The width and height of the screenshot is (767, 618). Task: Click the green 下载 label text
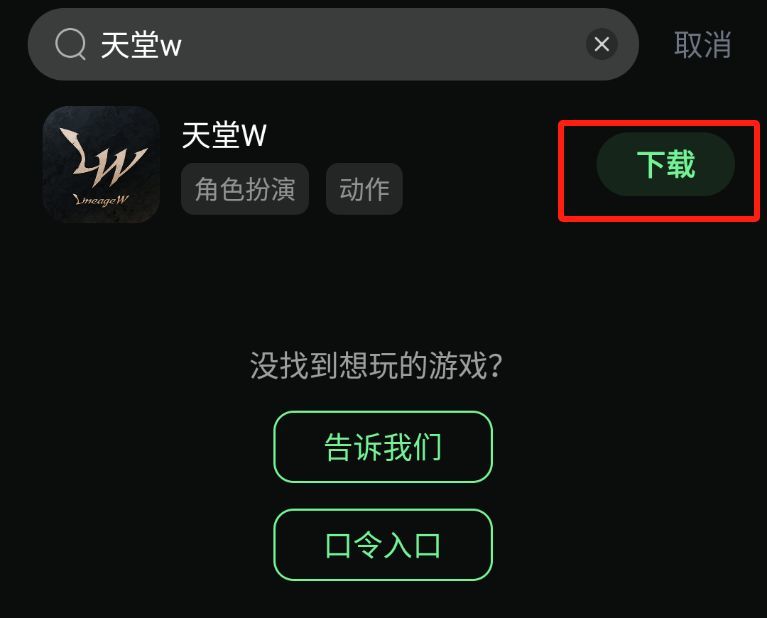click(x=666, y=164)
